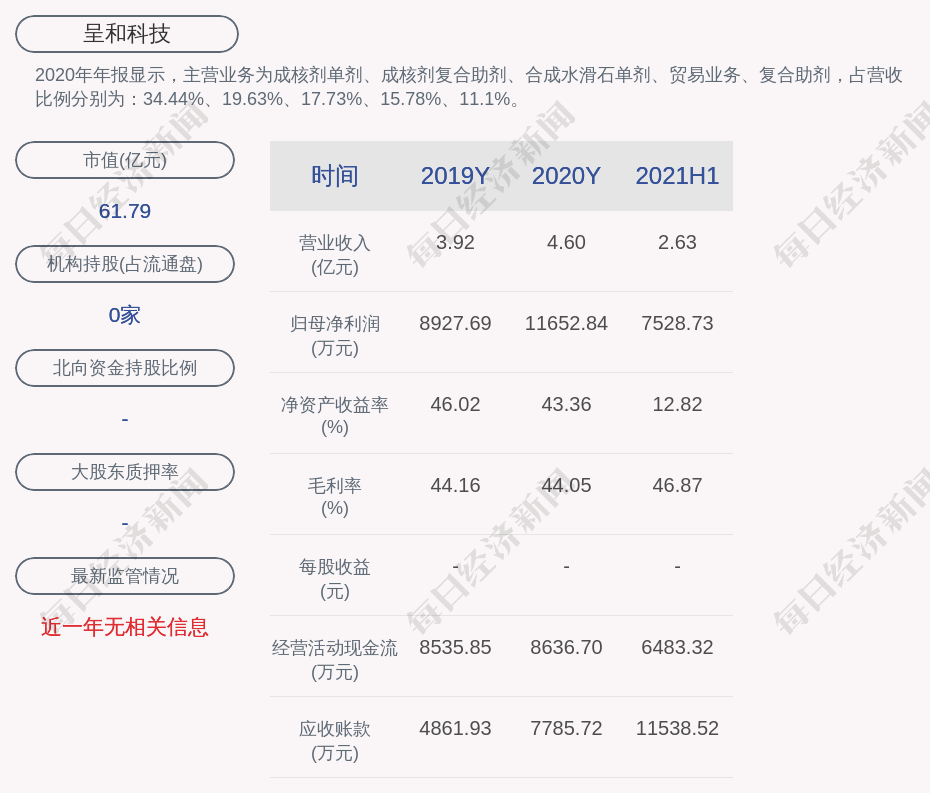This screenshot has width=930, height=793.
Task: Click the 大股东质押率 label pill
Action: [x=125, y=472]
